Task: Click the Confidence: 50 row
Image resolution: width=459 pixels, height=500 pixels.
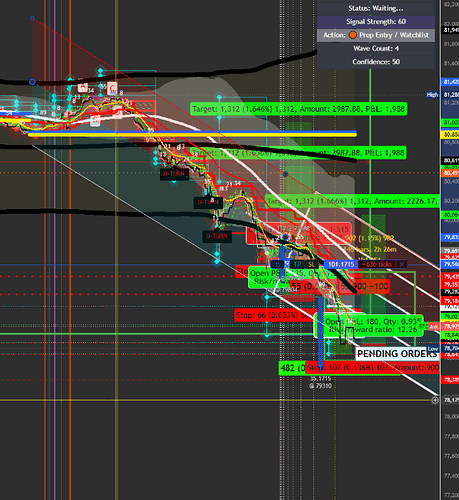Action: (x=376, y=62)
